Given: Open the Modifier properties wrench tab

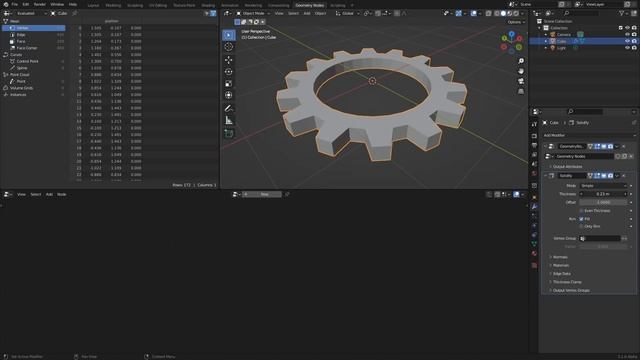Looking at the screenshot, I should coord(534,207).
